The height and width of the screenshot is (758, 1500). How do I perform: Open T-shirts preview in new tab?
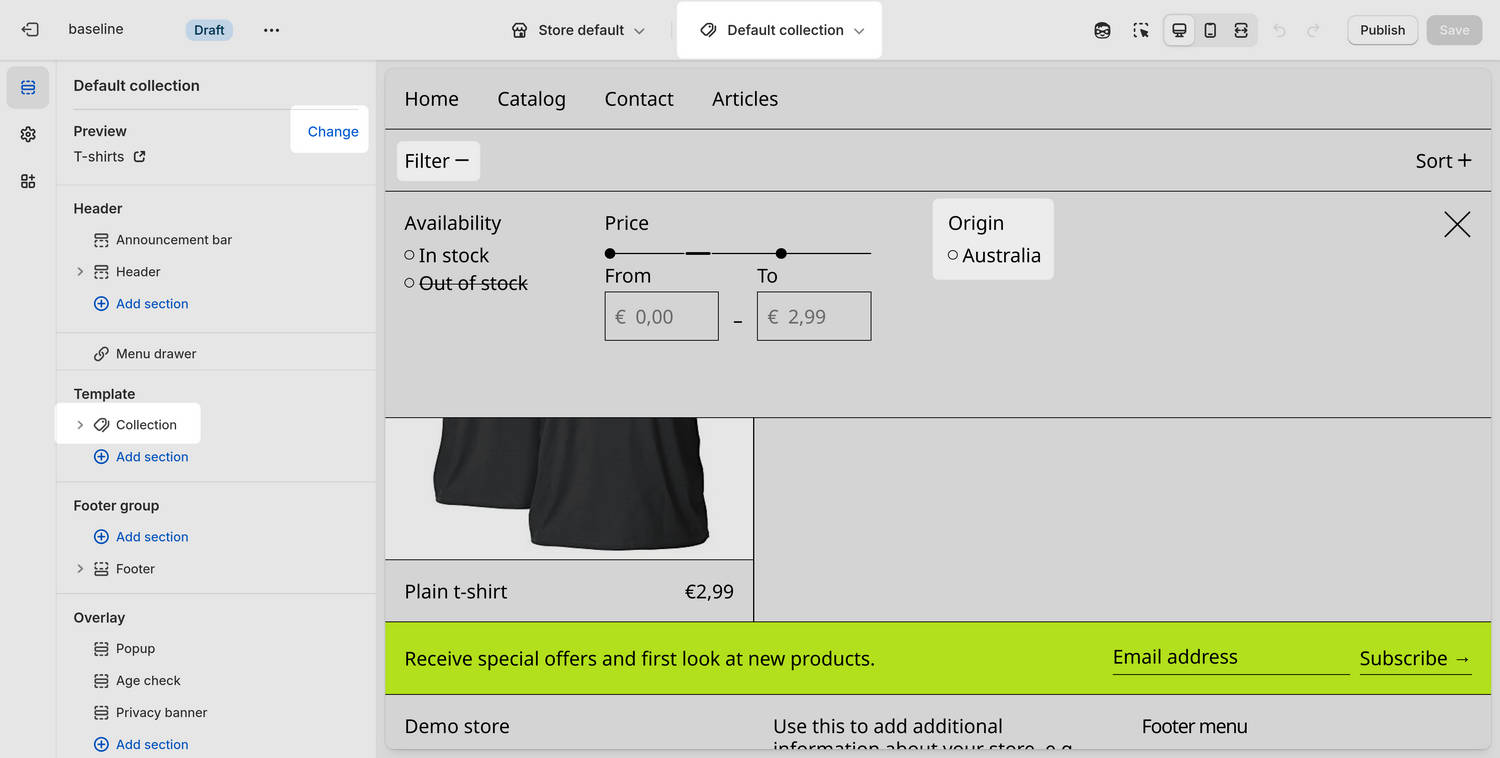(x=139, y=156)
